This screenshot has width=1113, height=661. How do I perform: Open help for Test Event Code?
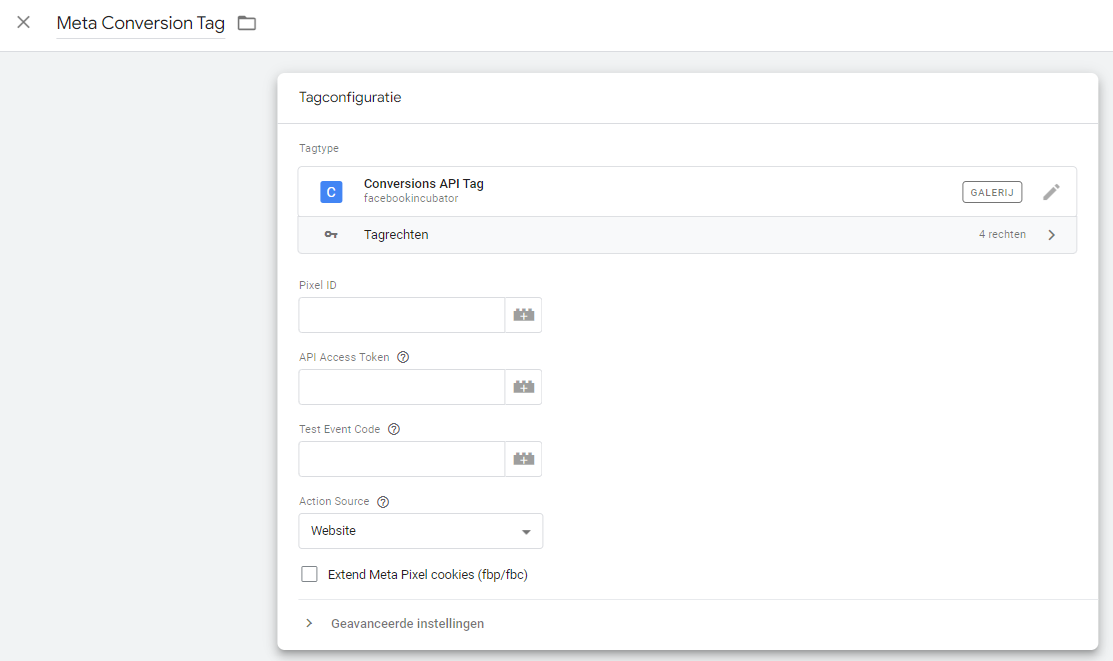click(x=394, y=430)
